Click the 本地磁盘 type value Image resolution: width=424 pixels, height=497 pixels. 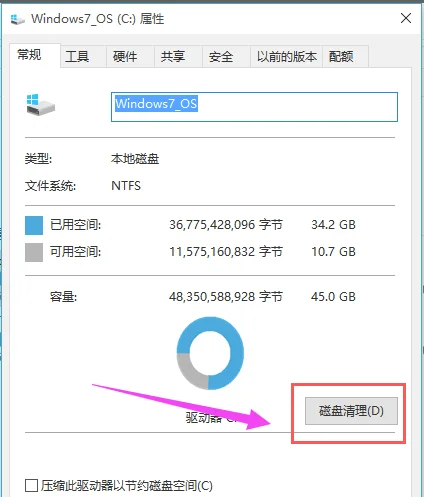(x=135, y=159)
